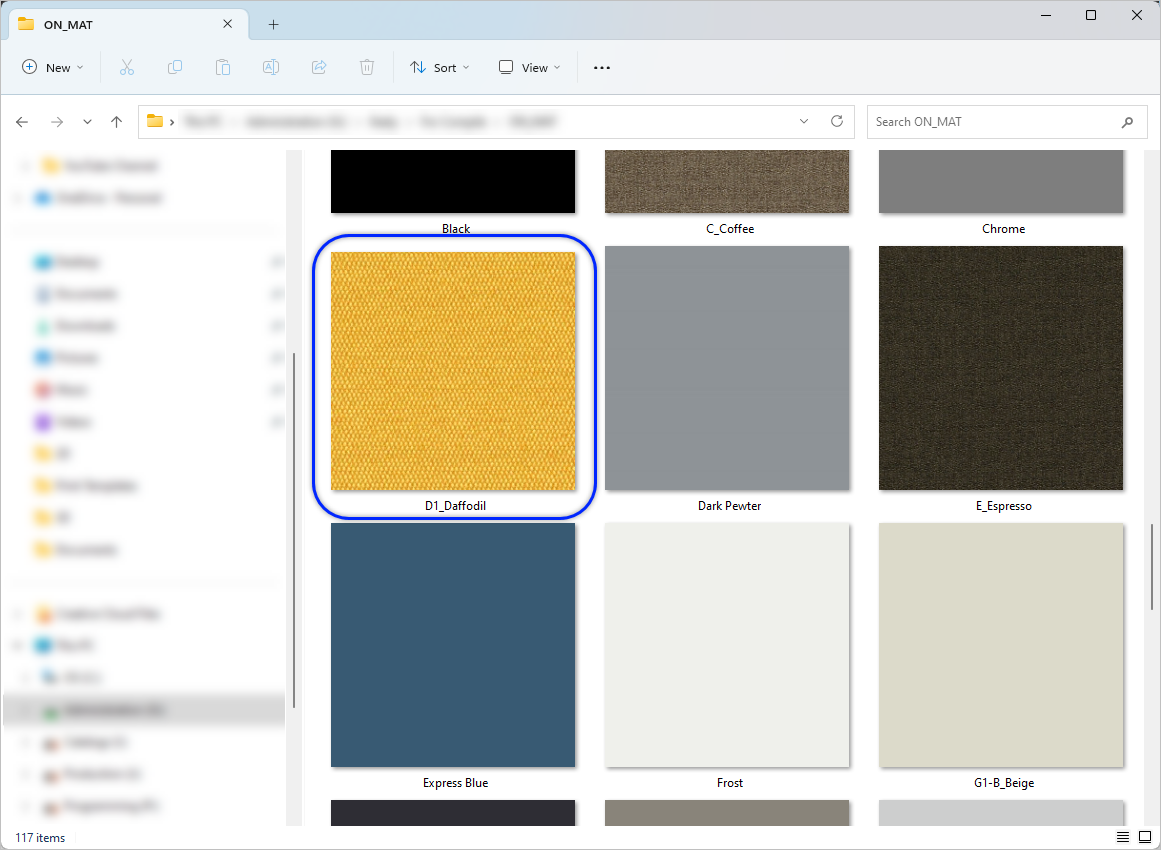This screenshot has height=850, width=1161.
Task: Open the View dropdown
Action: (x=528, y=67)
